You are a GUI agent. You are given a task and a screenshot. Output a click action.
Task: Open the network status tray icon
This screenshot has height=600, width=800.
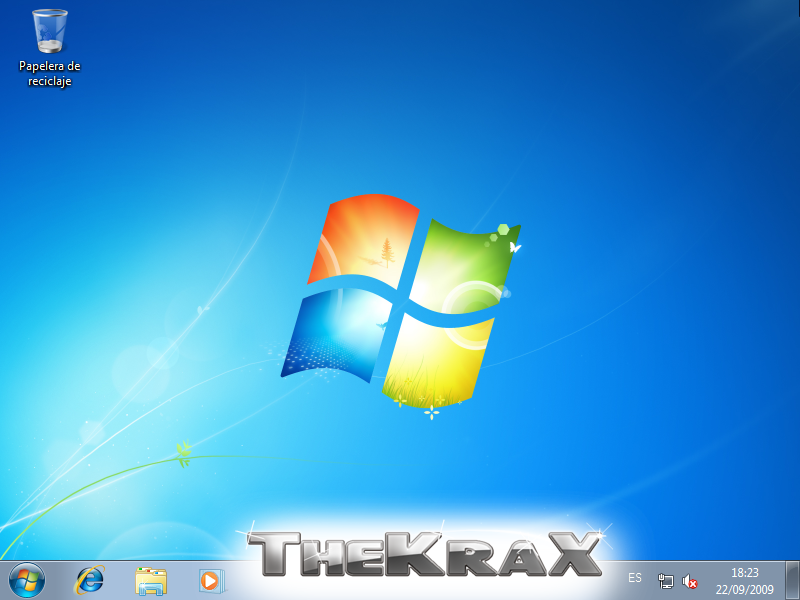665,581
